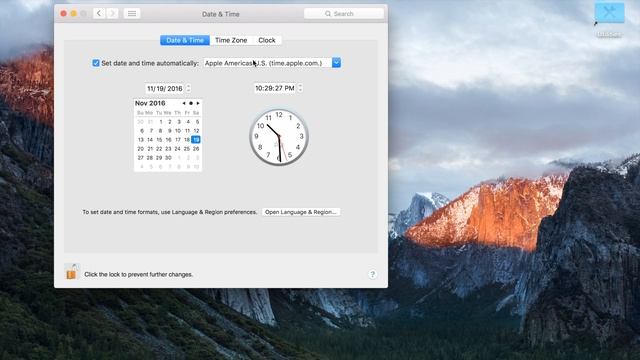Select November 10 in the calendar

pos(178,131)
